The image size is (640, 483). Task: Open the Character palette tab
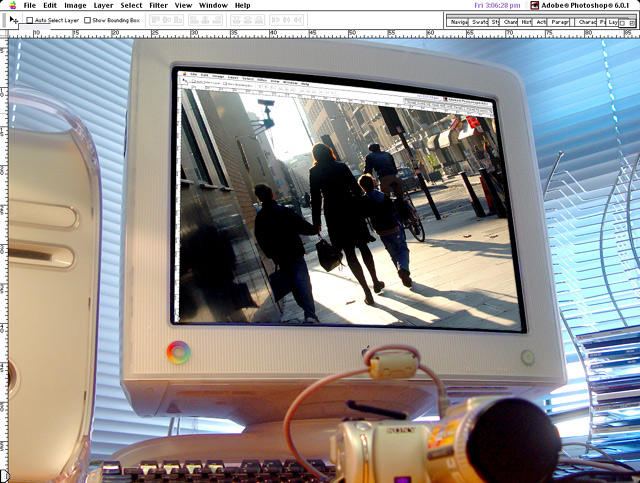click(x=587, y=21)
